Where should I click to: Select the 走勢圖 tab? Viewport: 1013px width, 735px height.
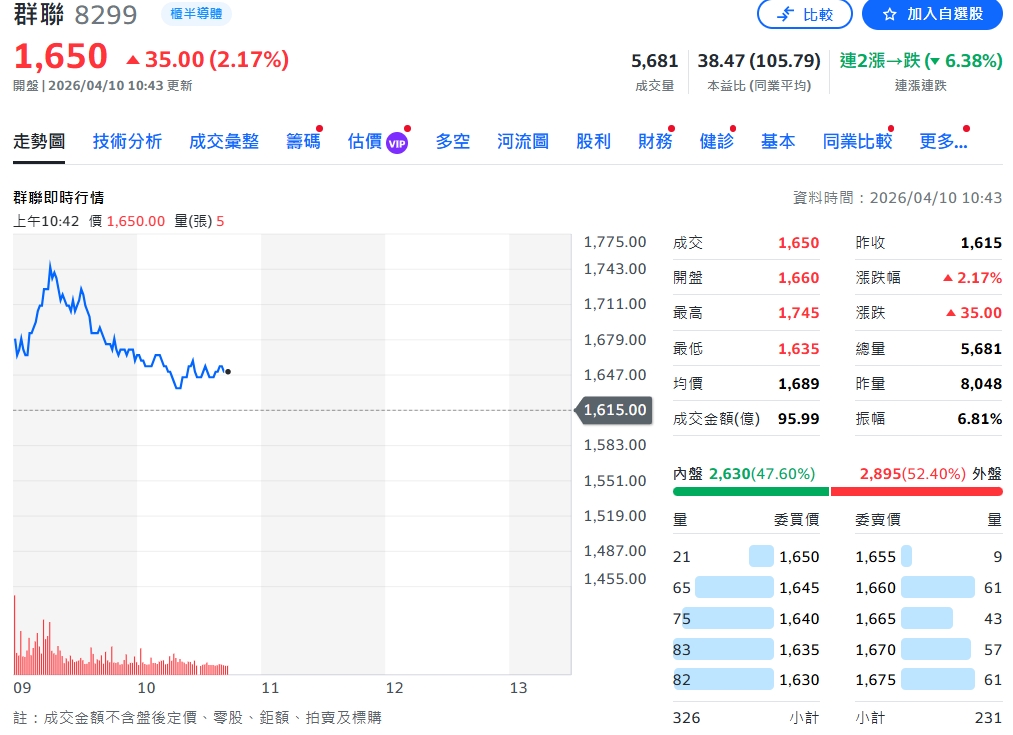[x=39, y=141]
